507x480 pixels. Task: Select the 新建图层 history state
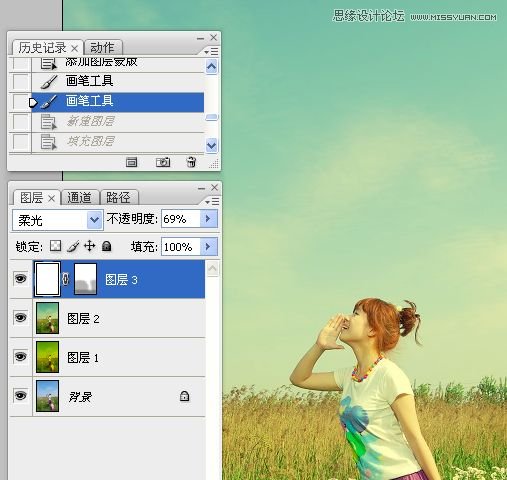[90, 121]
